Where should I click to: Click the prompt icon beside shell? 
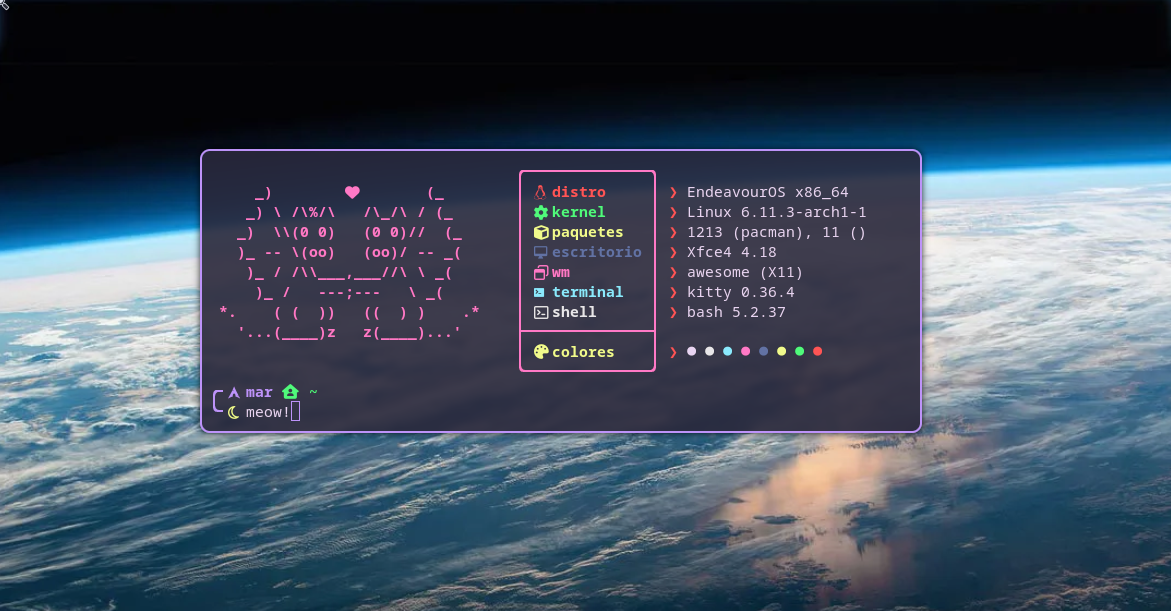[x=541, y=312]
